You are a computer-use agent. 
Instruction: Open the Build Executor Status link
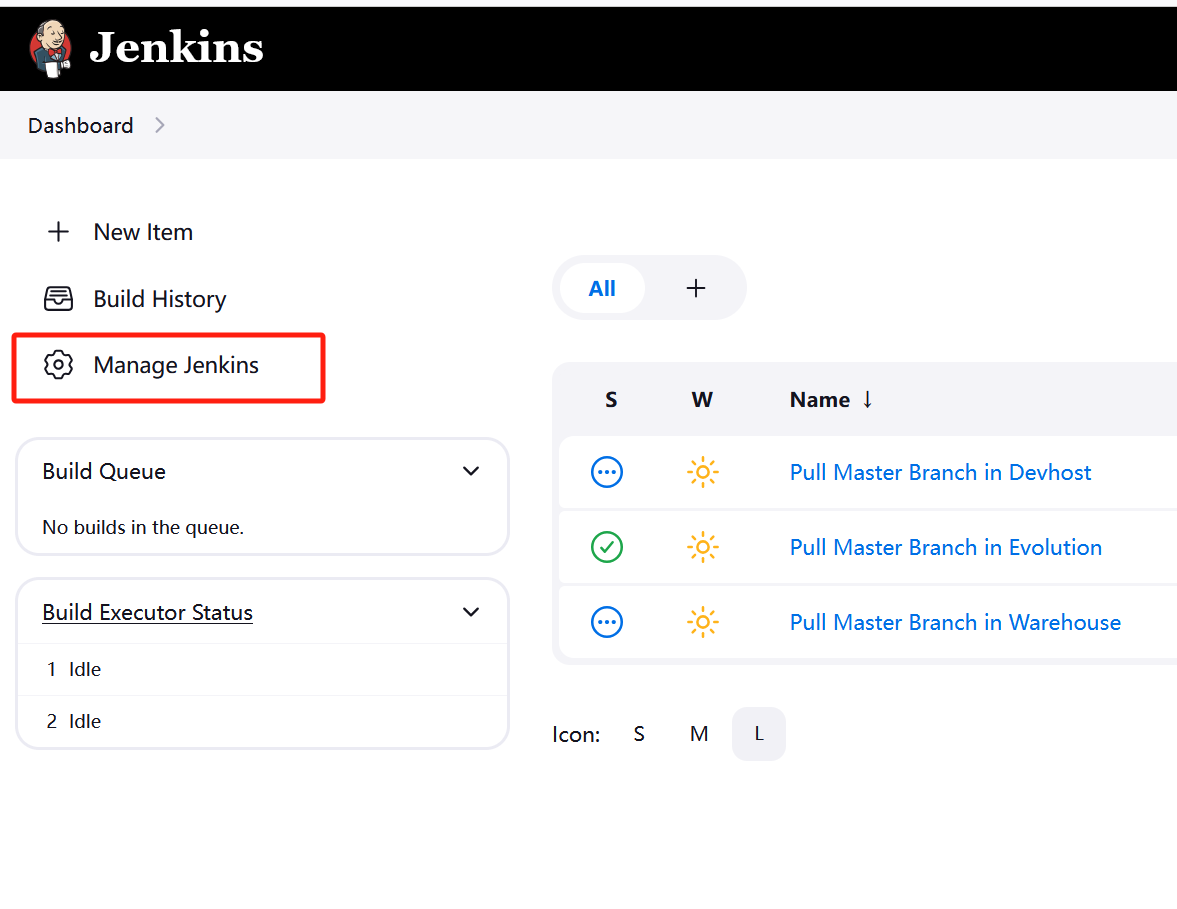click(147, 613)
